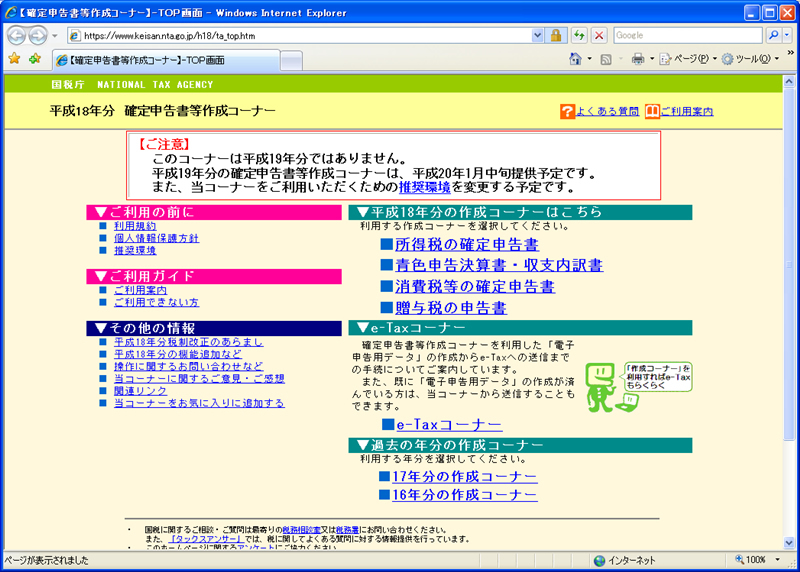This screenshot has width=800, height=572.
Task: Click the よくある質問 link
Action: [606, 111]
